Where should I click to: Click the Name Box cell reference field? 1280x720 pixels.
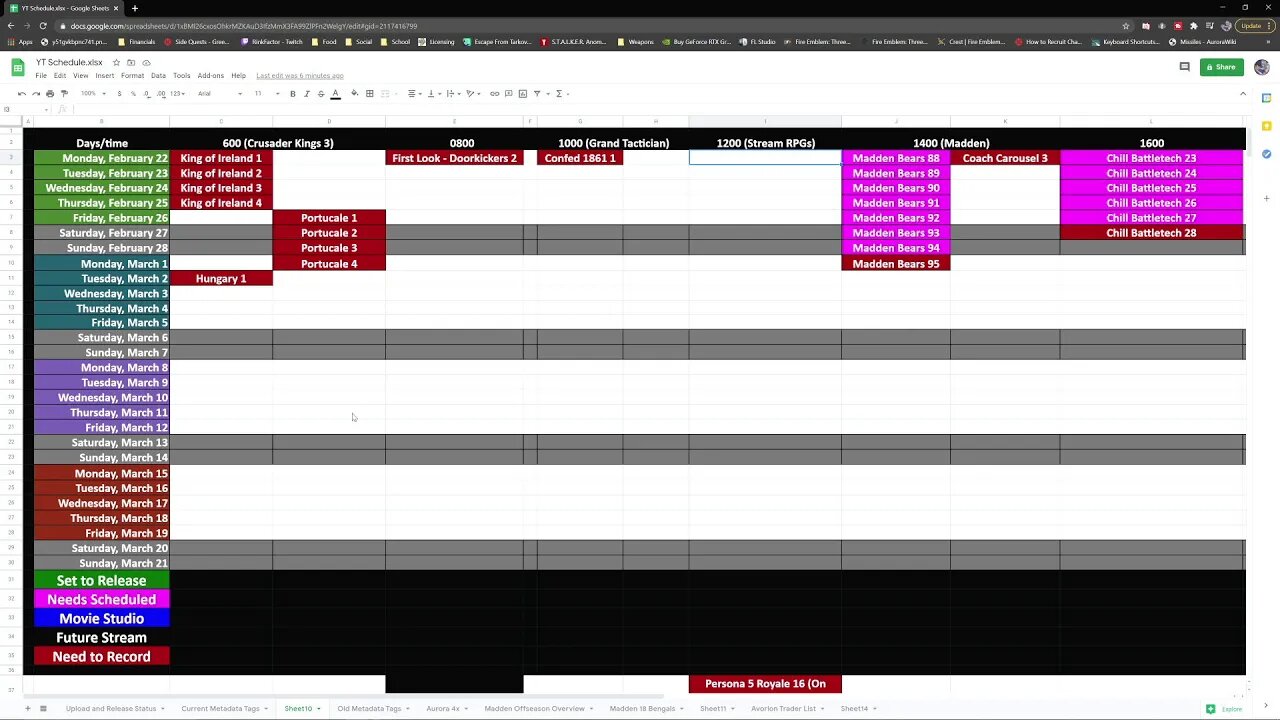(x=25, y=109)
